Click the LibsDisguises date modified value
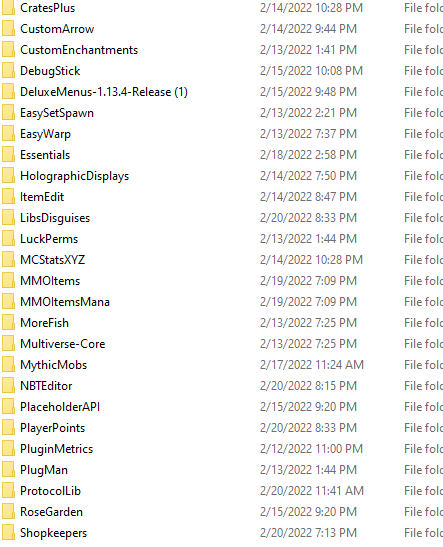443x547 pixels. tap(308, 218)
